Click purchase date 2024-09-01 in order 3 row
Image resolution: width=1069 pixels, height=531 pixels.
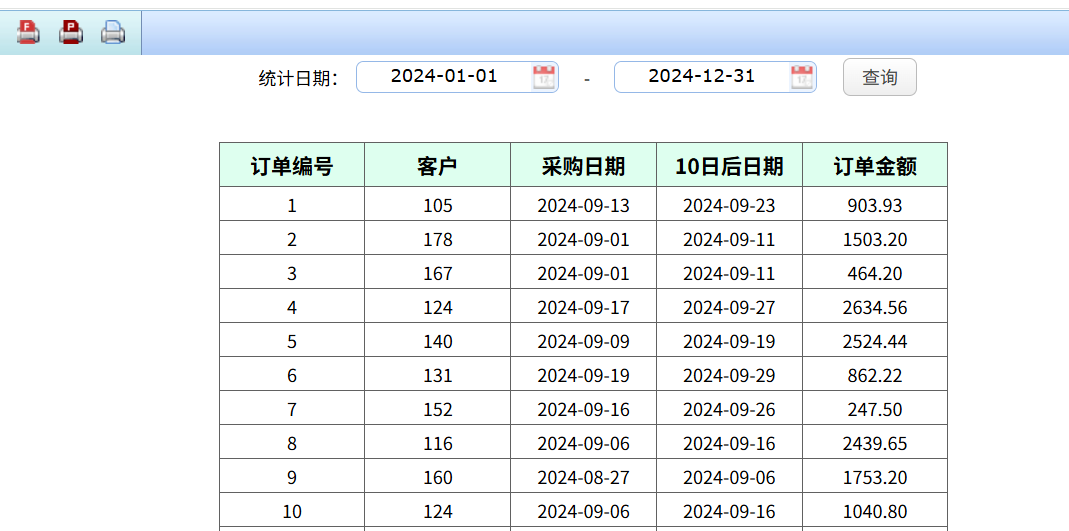point(584,273)
